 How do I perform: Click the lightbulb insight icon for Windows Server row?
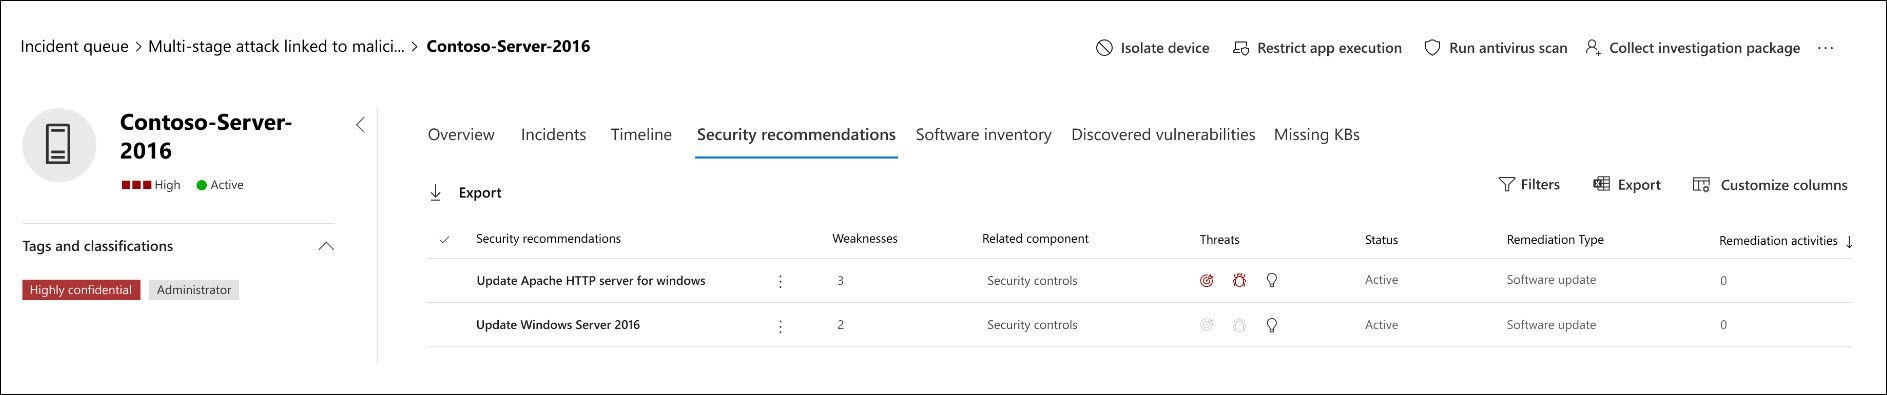[1272, 325]
